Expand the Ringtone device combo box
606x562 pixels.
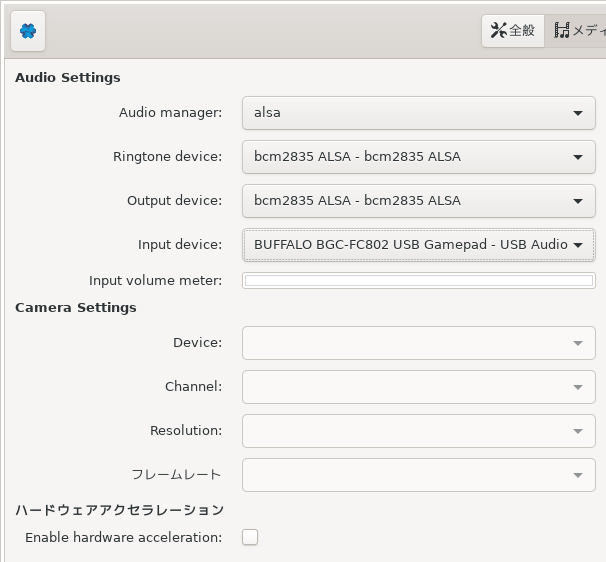(419, 157)
